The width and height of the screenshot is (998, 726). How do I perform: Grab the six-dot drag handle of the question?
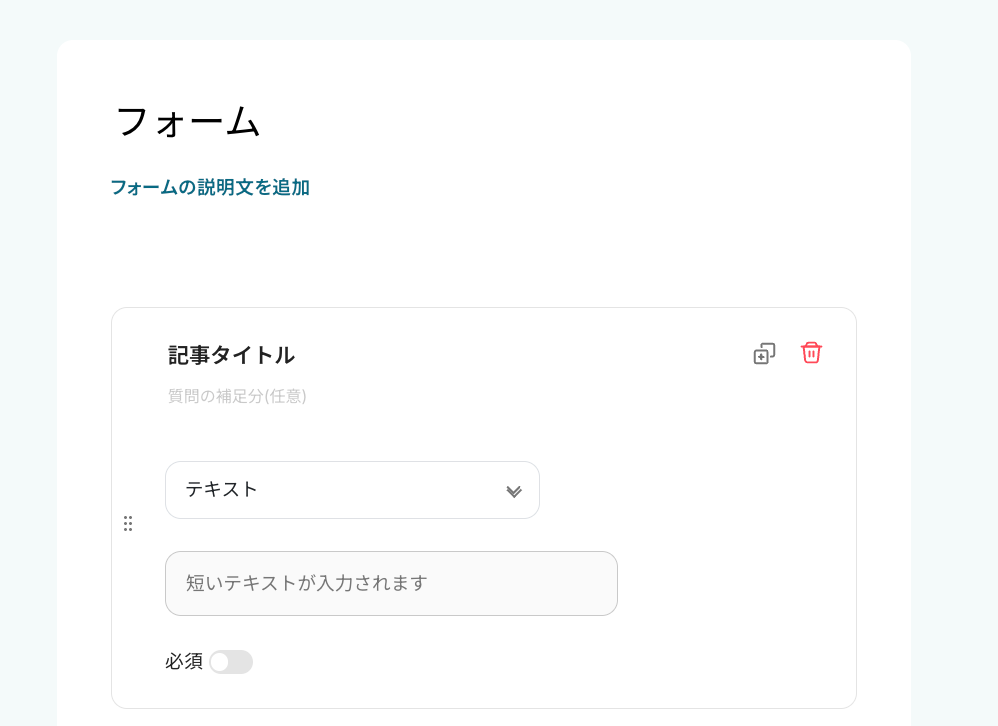(x=128, y=524)
